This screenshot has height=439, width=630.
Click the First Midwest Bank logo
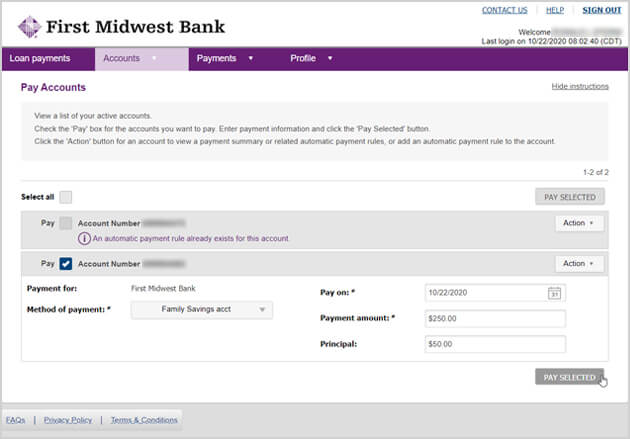122,26
